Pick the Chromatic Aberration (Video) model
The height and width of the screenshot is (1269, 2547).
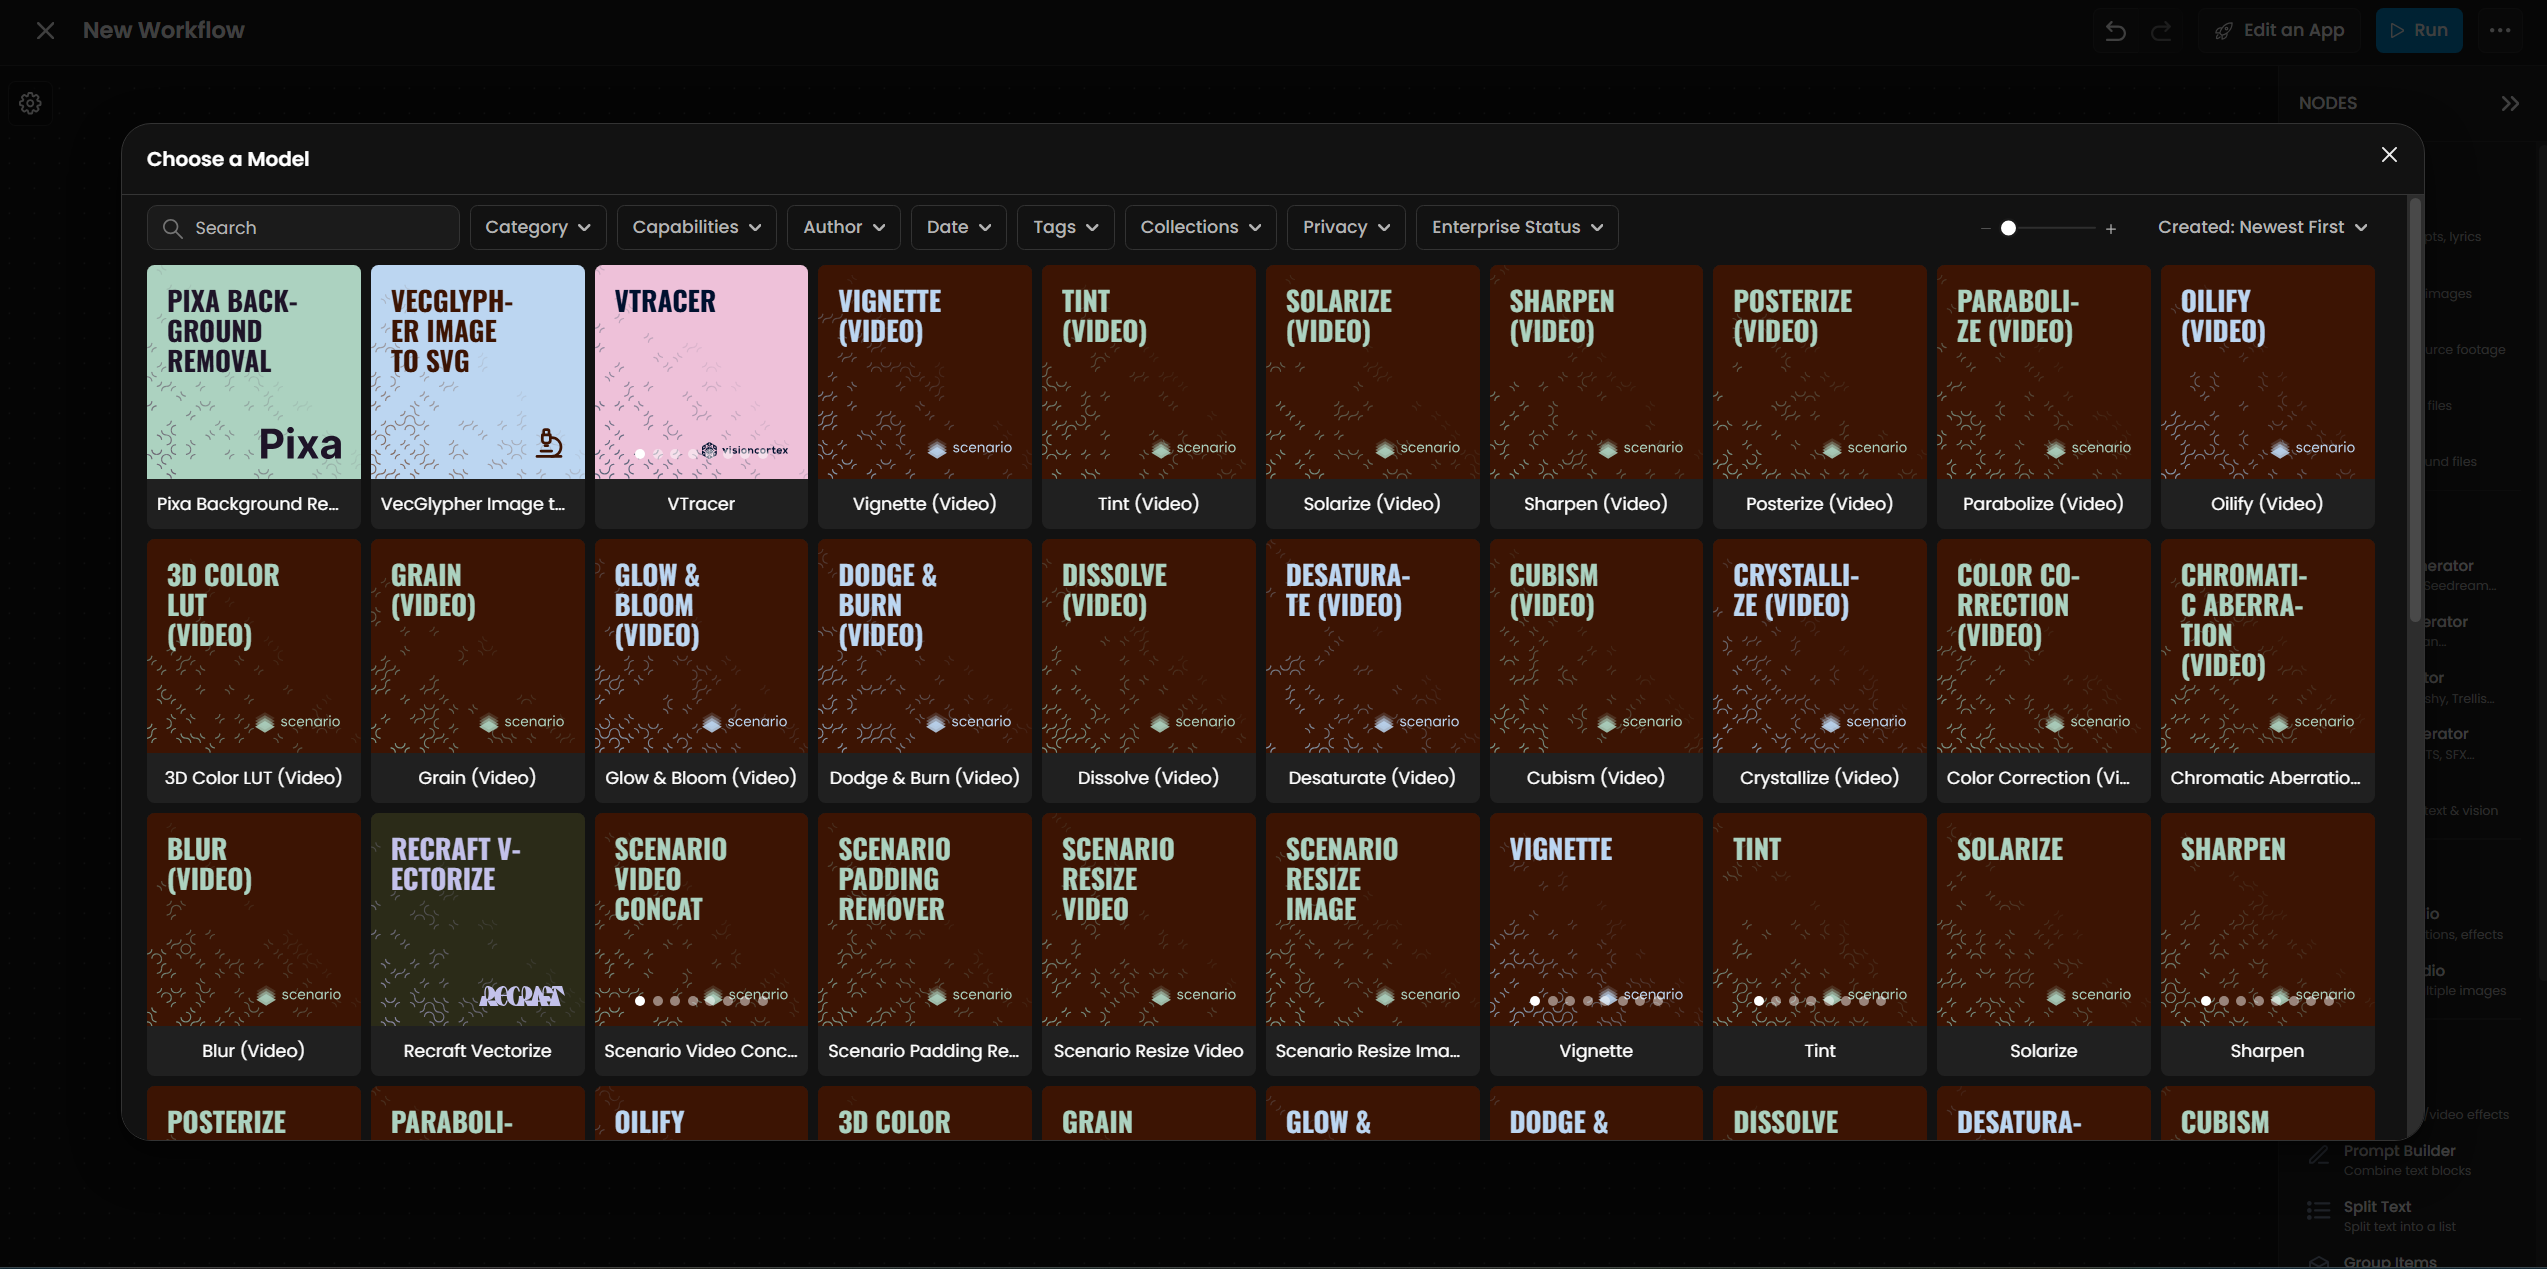[2268, 671]
